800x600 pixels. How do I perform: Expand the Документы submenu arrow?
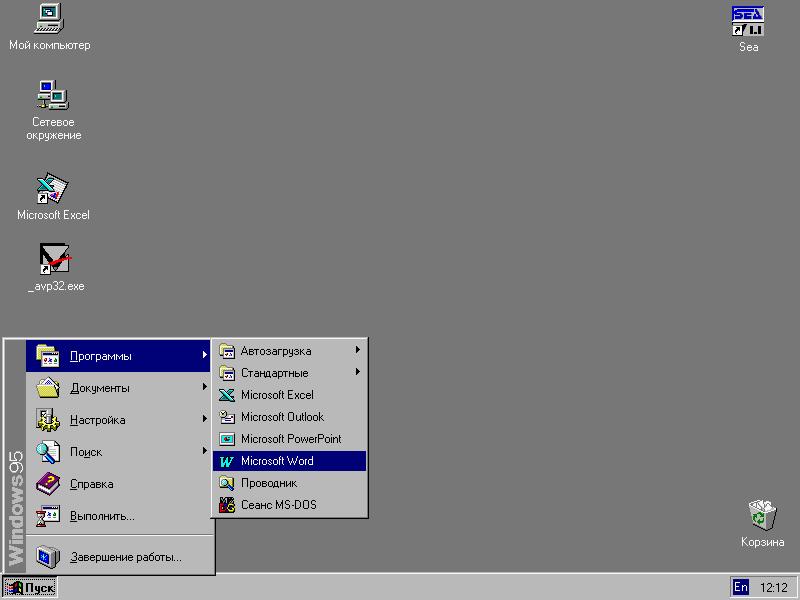204,387
